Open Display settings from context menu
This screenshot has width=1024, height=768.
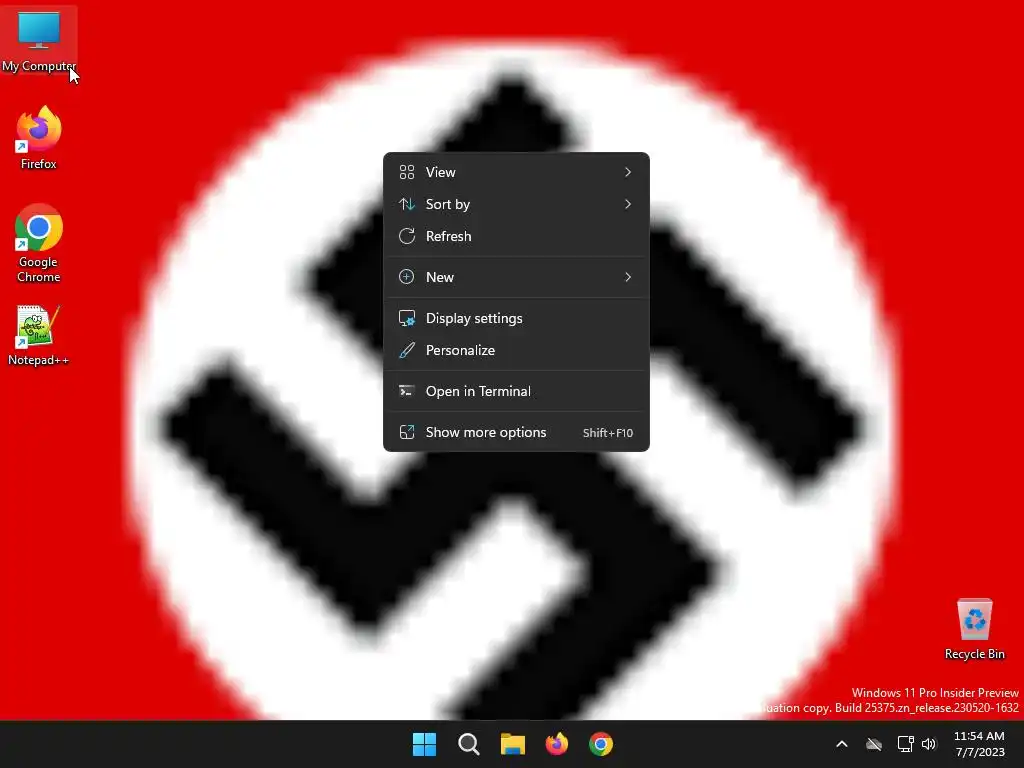516,318
